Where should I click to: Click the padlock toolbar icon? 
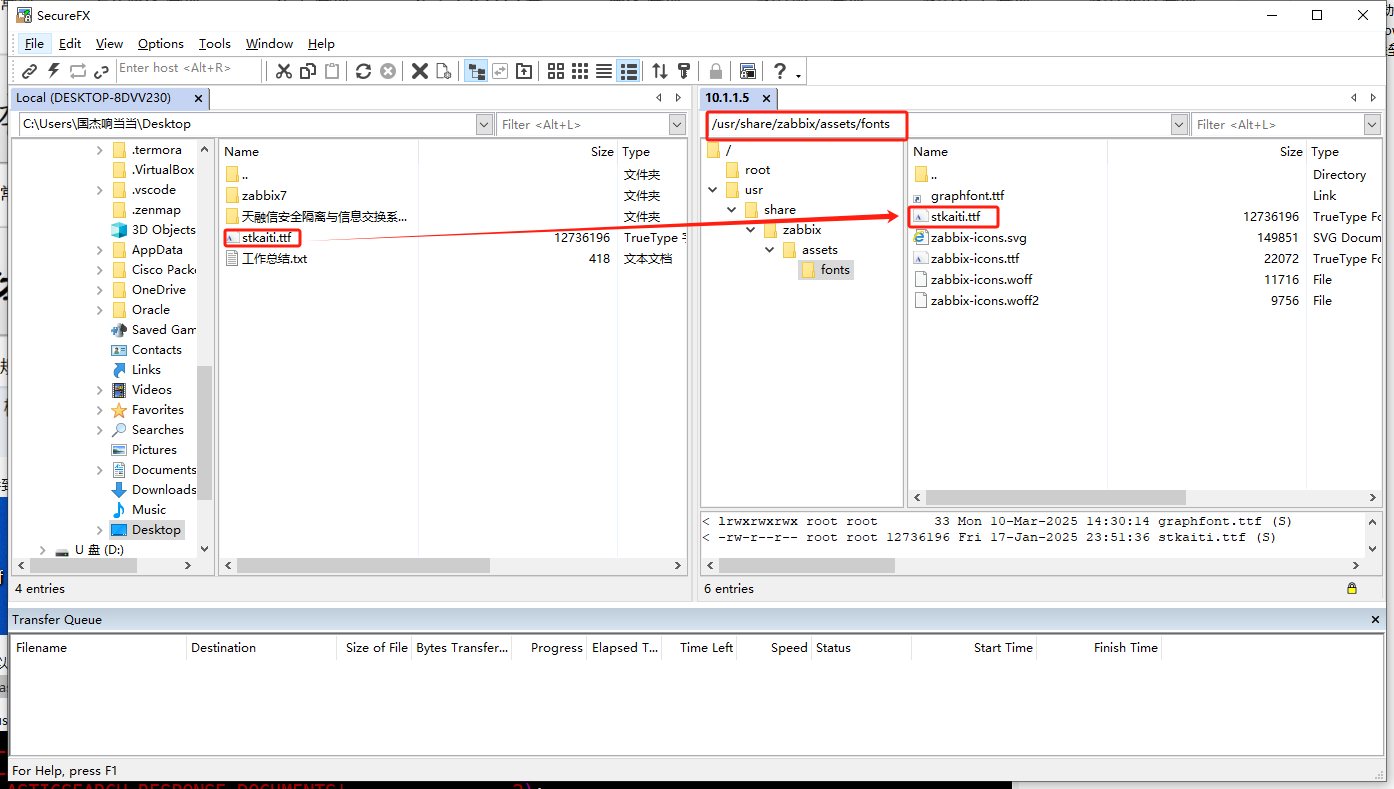tap(716, 71)
